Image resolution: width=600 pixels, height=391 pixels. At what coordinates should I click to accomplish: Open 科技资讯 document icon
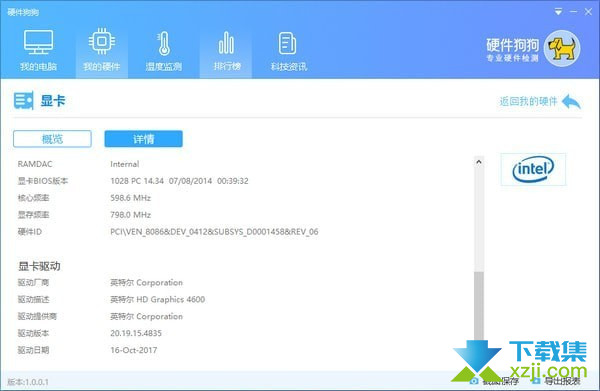pyautogui.click(x=287, y=43)
